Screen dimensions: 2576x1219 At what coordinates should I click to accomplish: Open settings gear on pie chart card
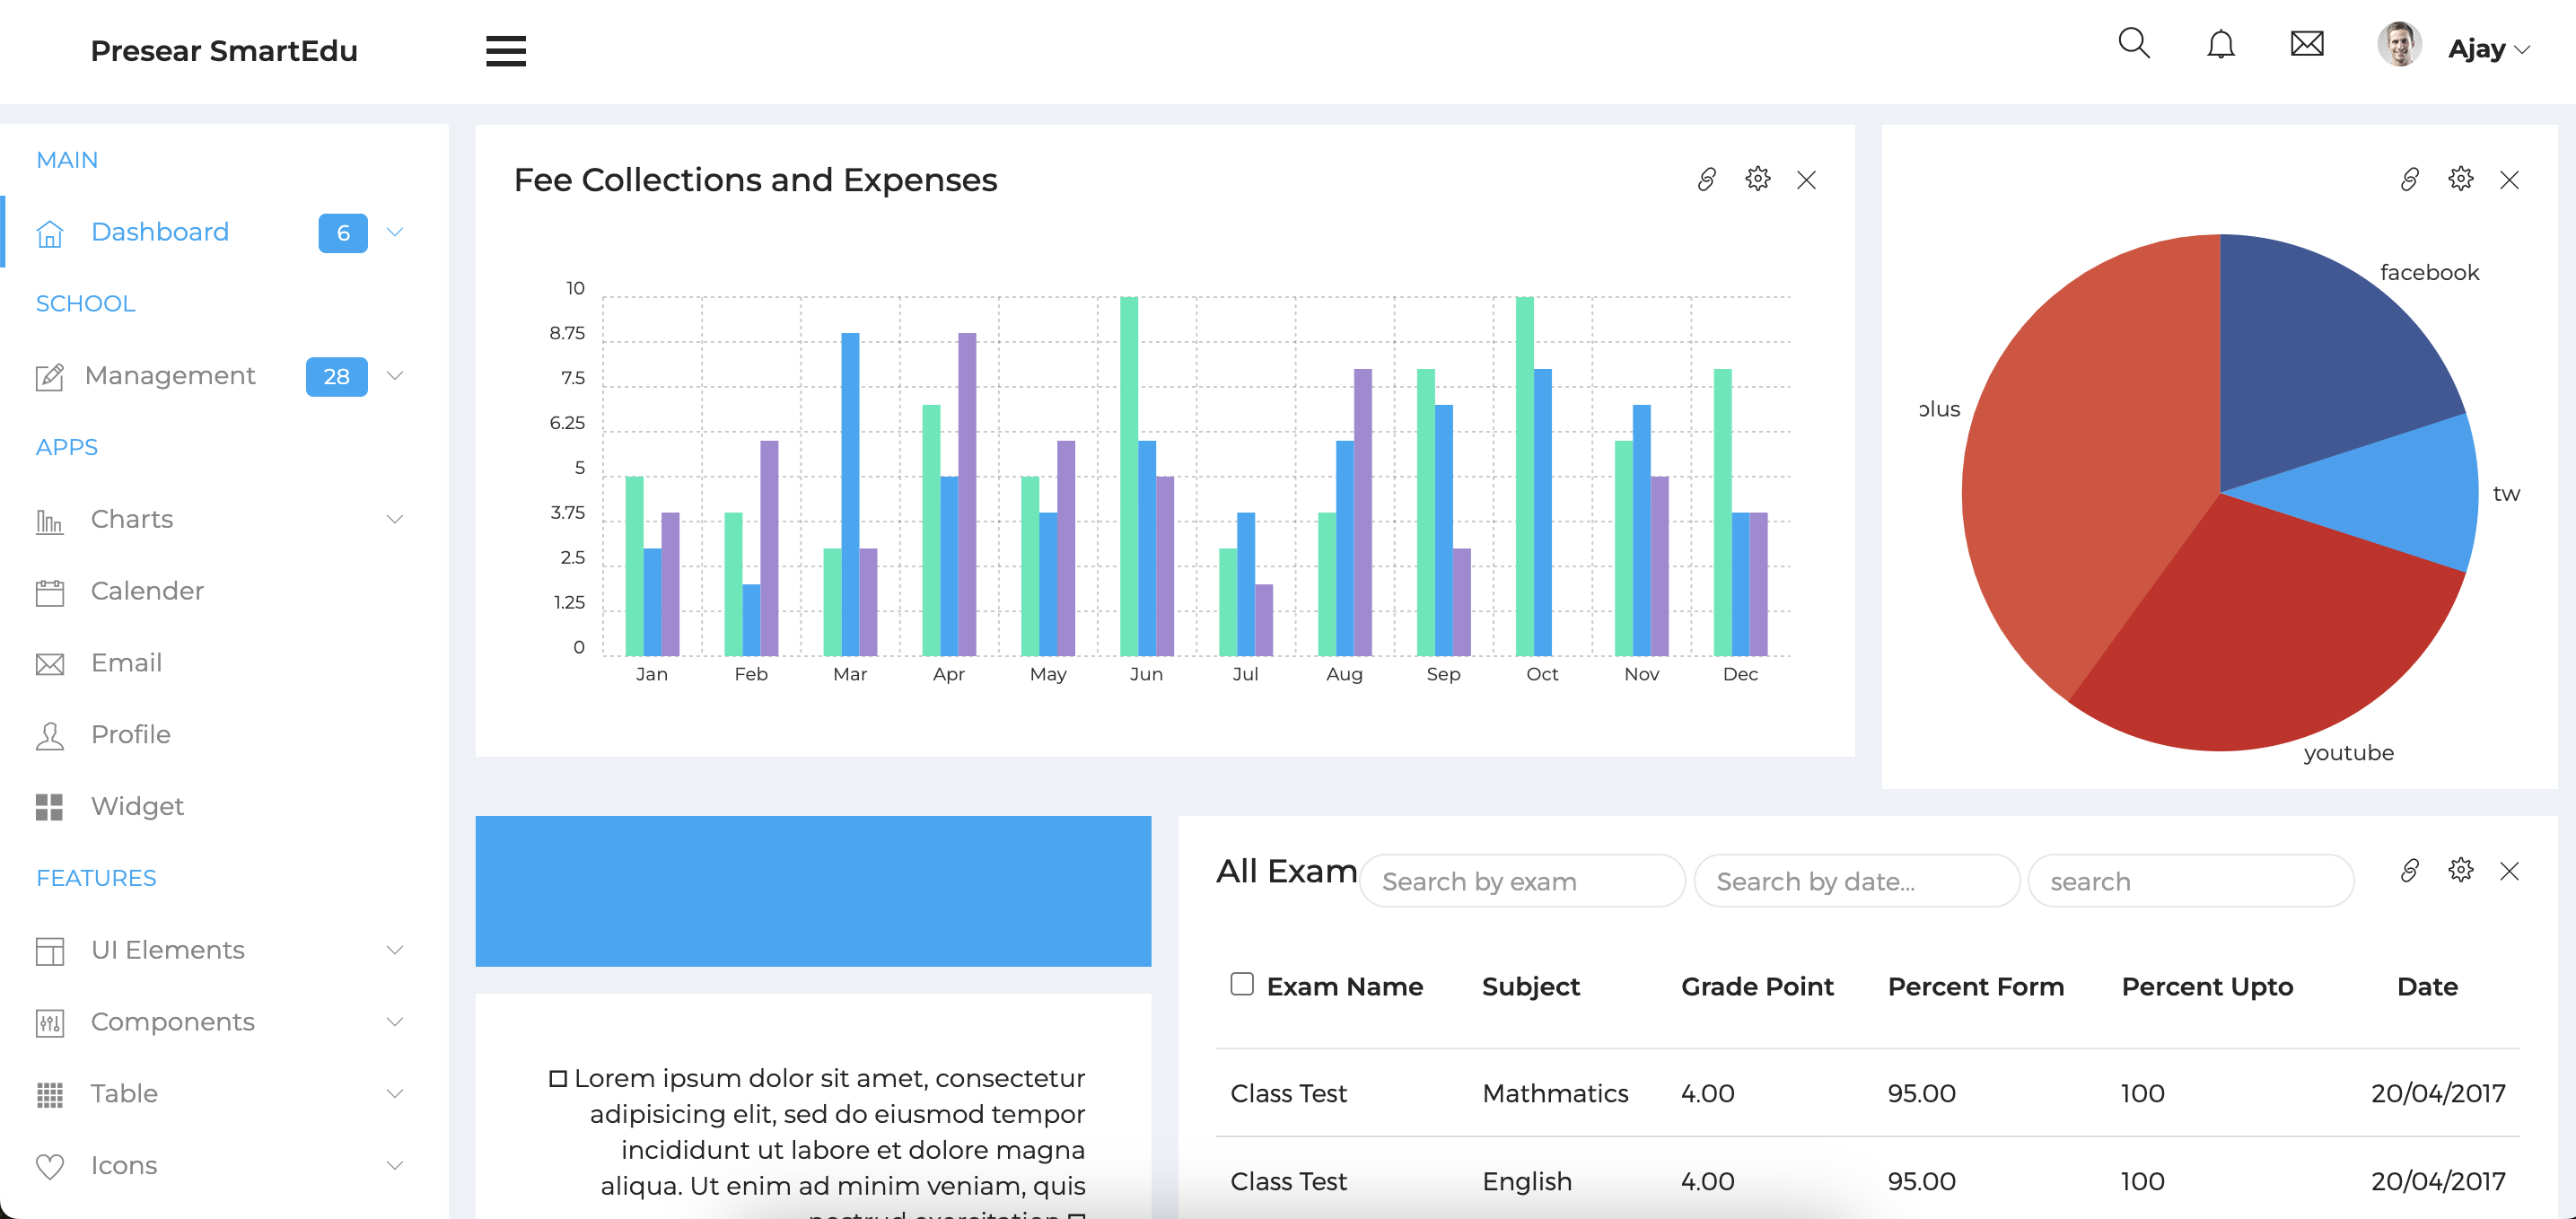tap(2461, 179)
